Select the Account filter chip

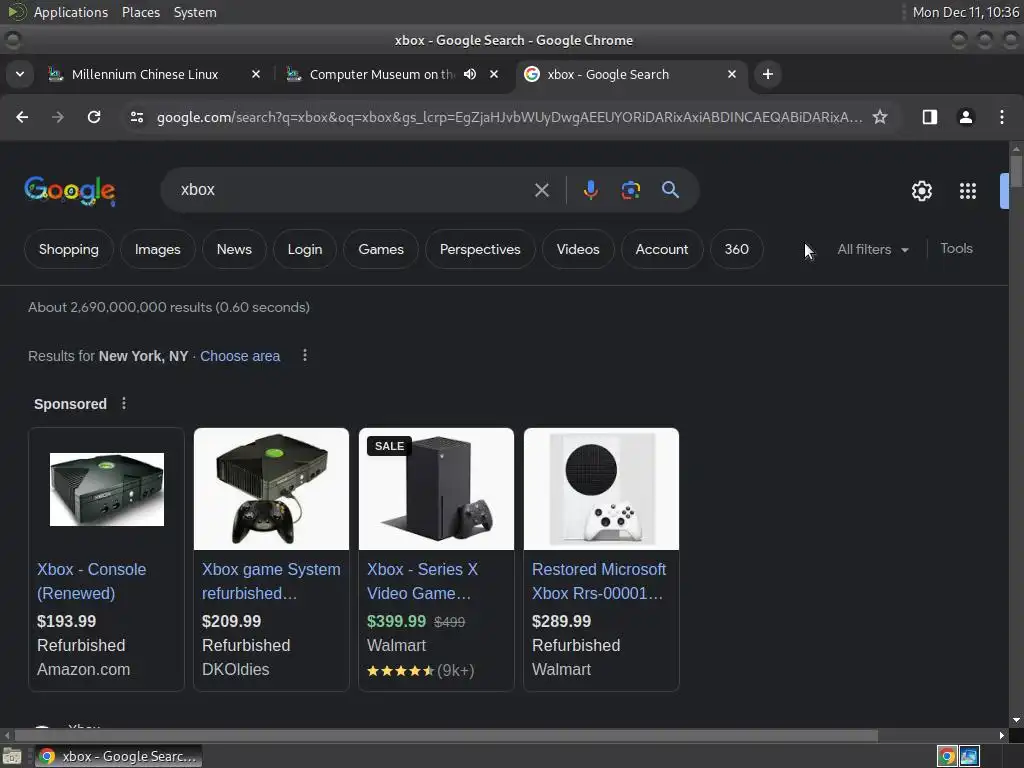click(662, 249)
